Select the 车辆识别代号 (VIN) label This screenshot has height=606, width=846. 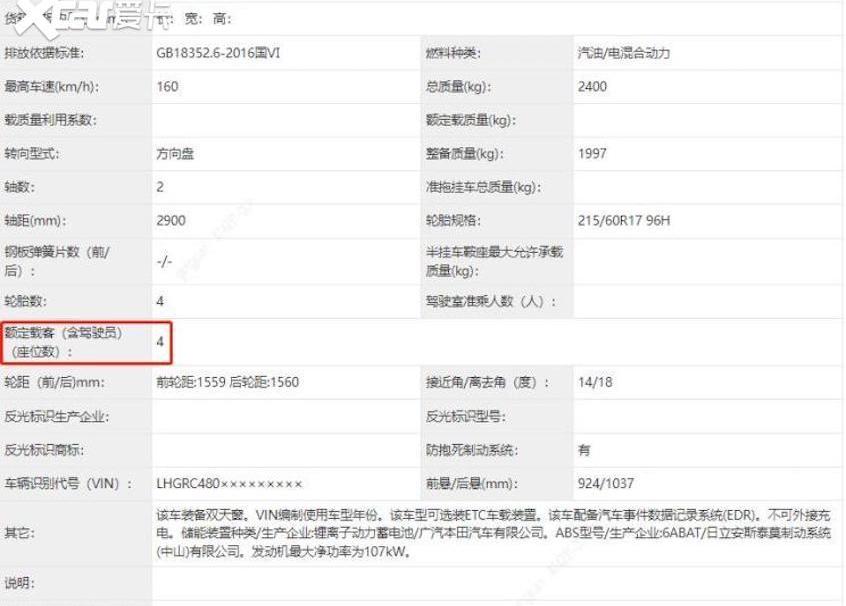[68, 484]
